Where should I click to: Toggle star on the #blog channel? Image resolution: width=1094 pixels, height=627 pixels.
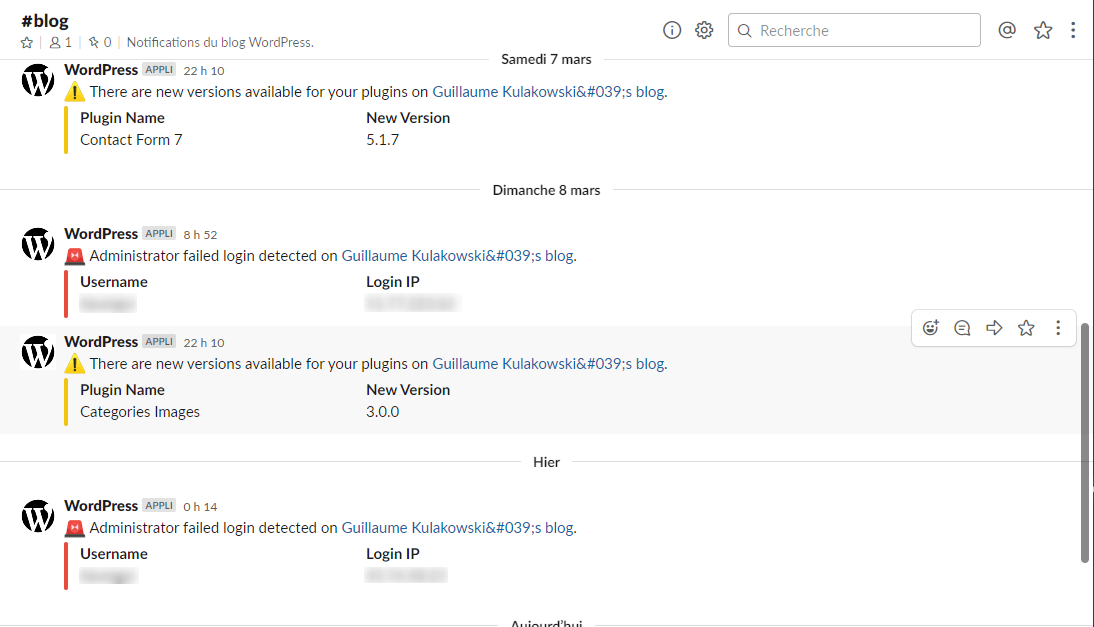pyautogui.click(x=27, y=43)
